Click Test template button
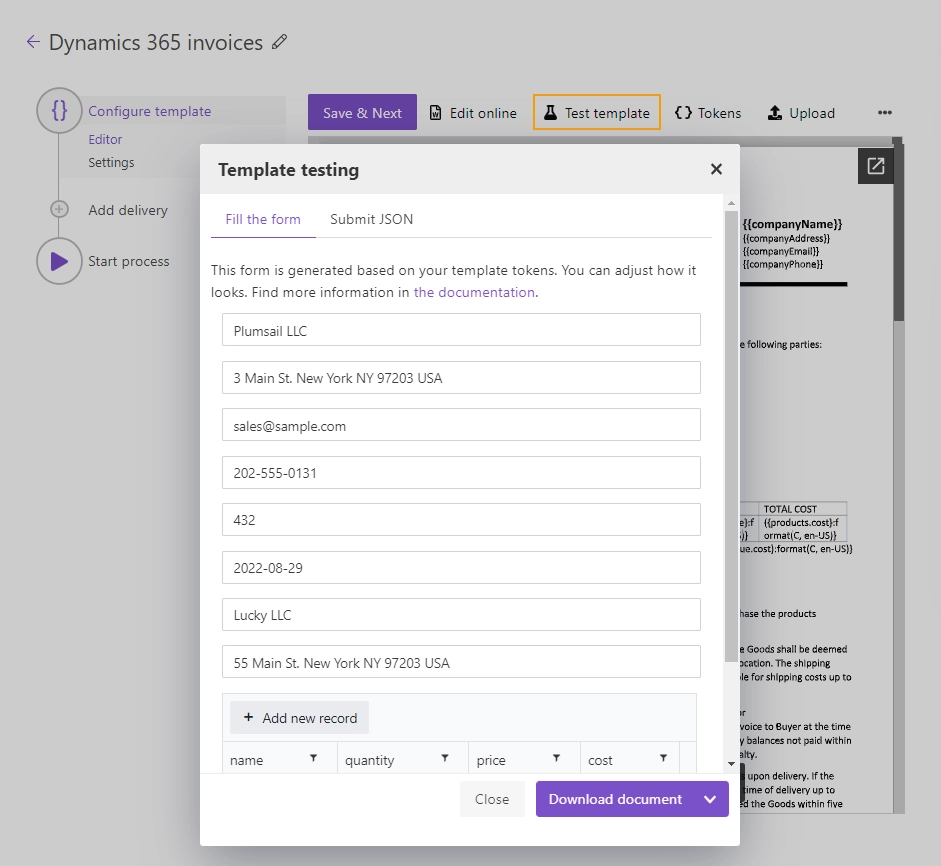 tap(597, 112)
